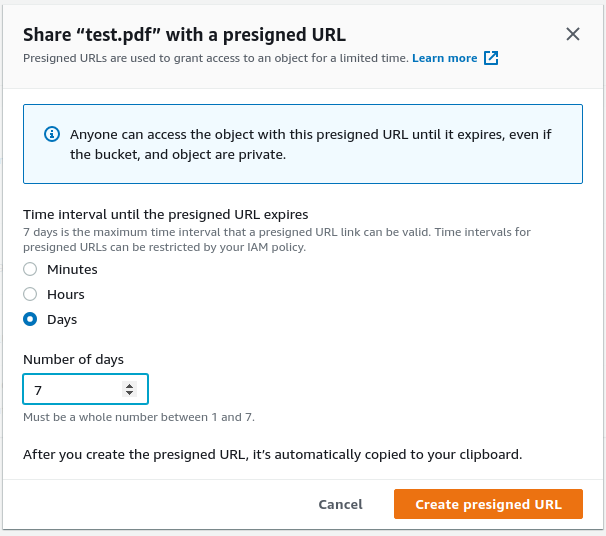Click the external link icon beside Learn more
The height and width of the screenshot is (536, 606).
click(x=491, y=58)
